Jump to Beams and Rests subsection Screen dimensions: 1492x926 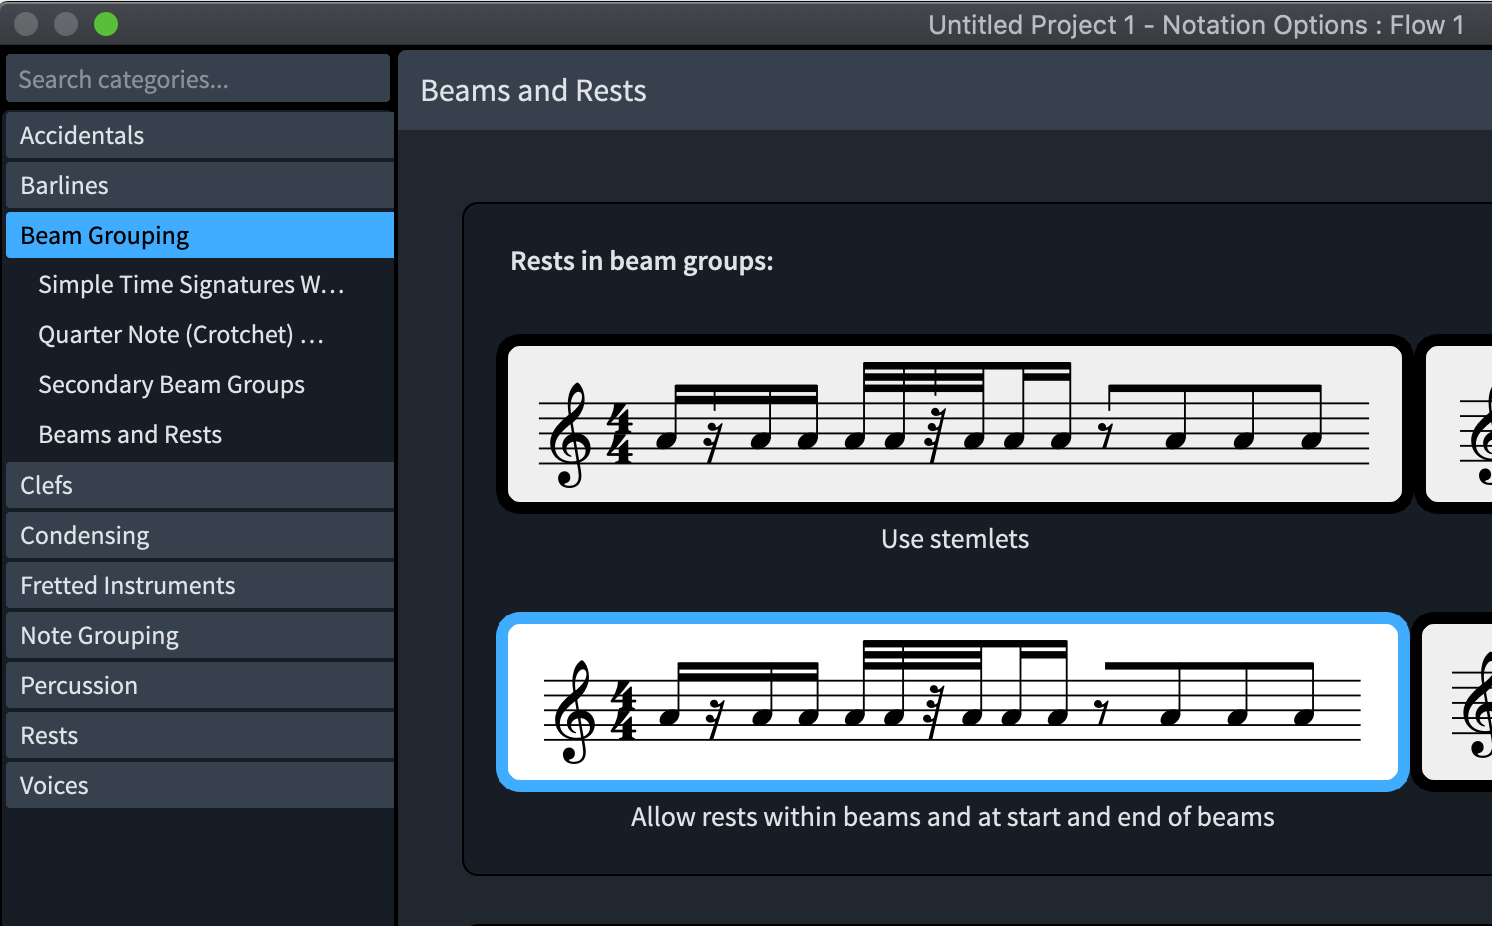point(130,435)
